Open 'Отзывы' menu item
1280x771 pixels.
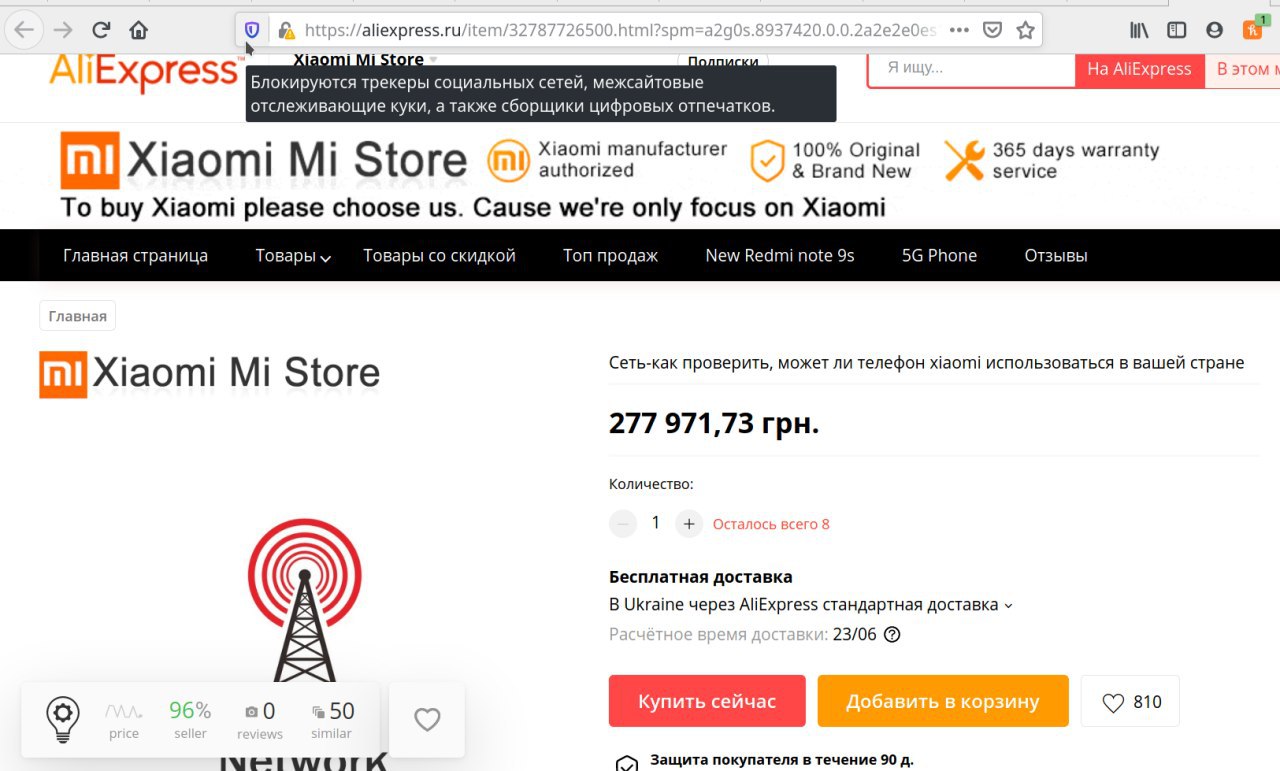coord(1055,255)
